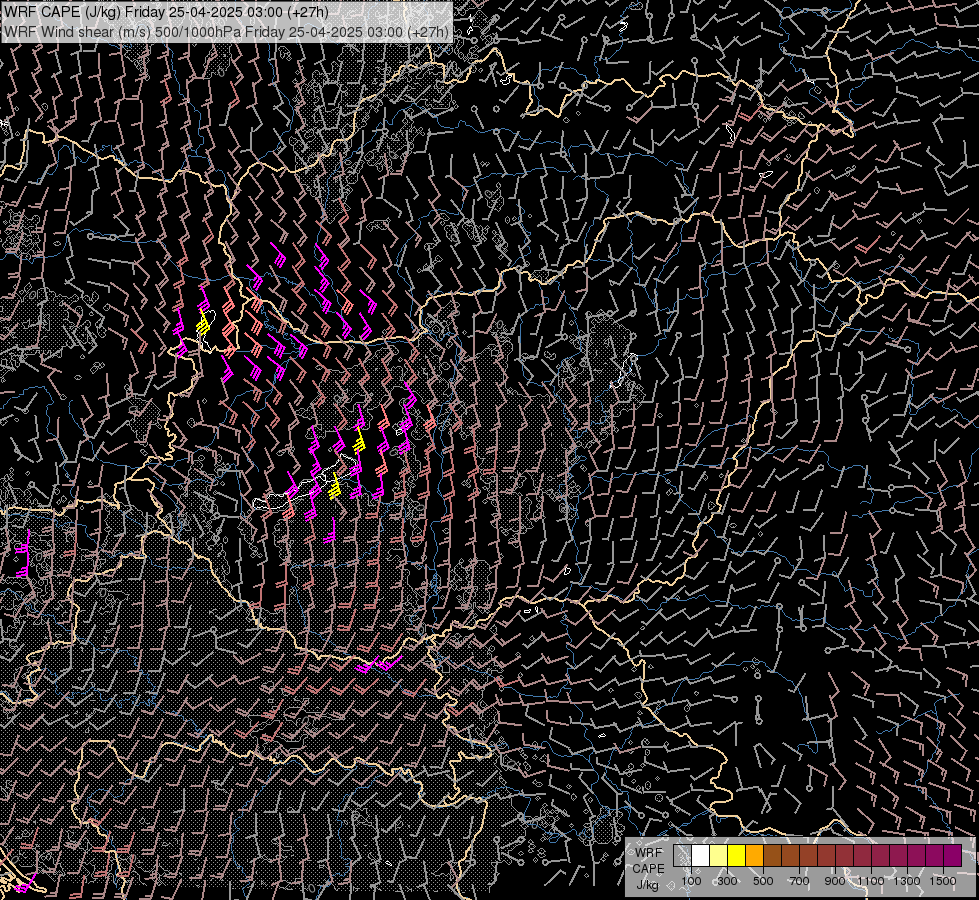
Task: Click the 1300 legend tick label
Action: [x=907, y=881]
